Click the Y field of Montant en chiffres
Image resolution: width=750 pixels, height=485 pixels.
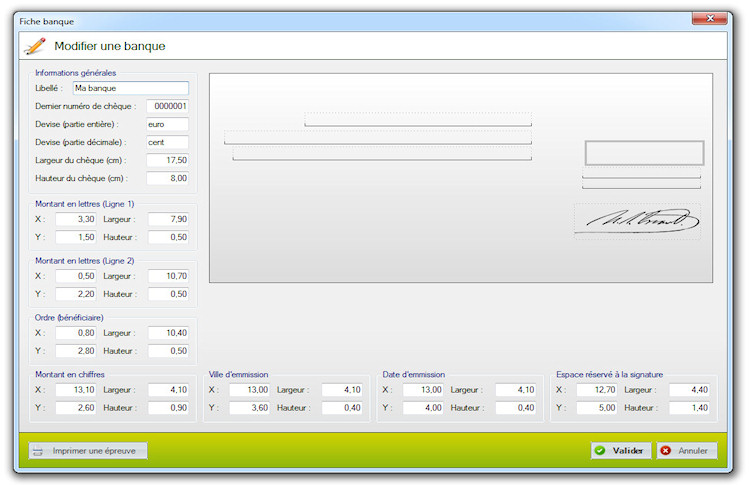coord(76,408)
